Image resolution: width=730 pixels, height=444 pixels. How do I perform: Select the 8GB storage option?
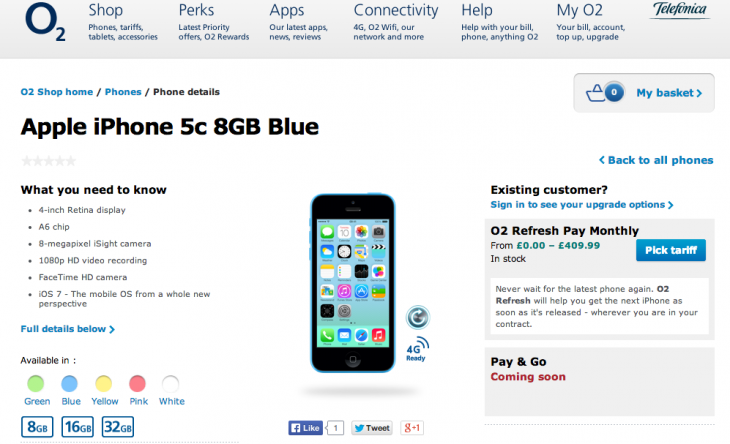click(37, 427)
